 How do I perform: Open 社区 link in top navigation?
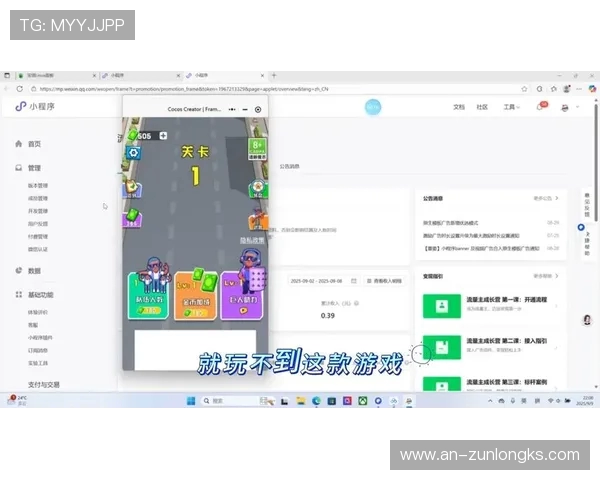coord(482,107)
